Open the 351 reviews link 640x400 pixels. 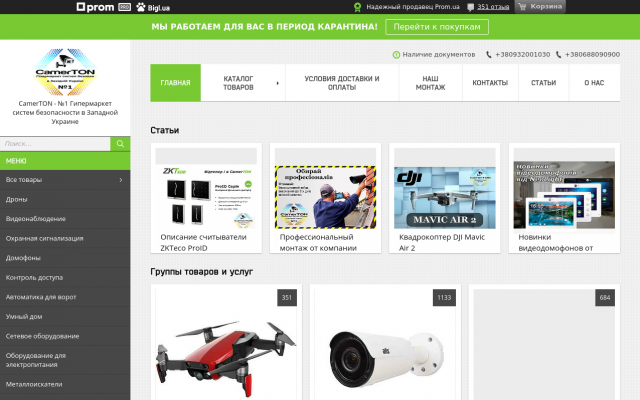click(493, 7)
